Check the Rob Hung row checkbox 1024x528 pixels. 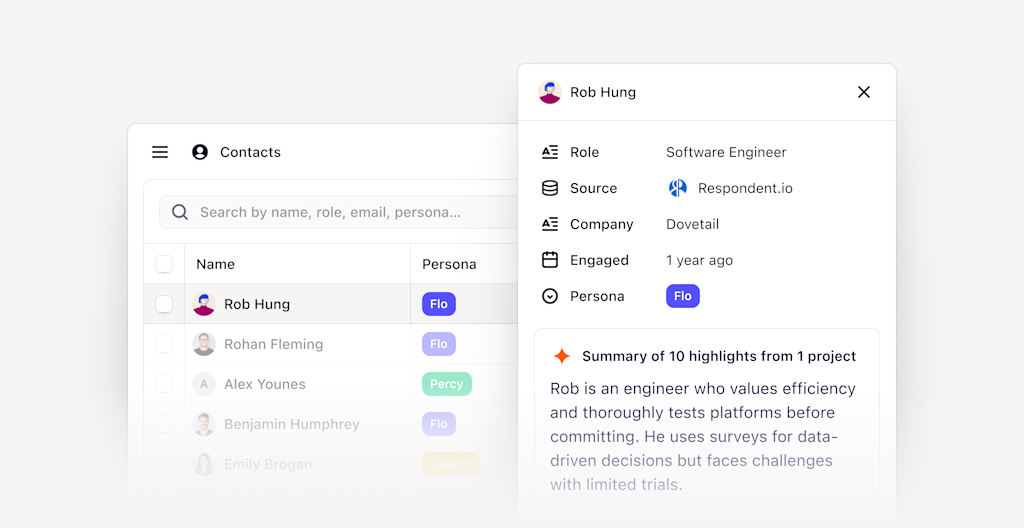(164, 304)
